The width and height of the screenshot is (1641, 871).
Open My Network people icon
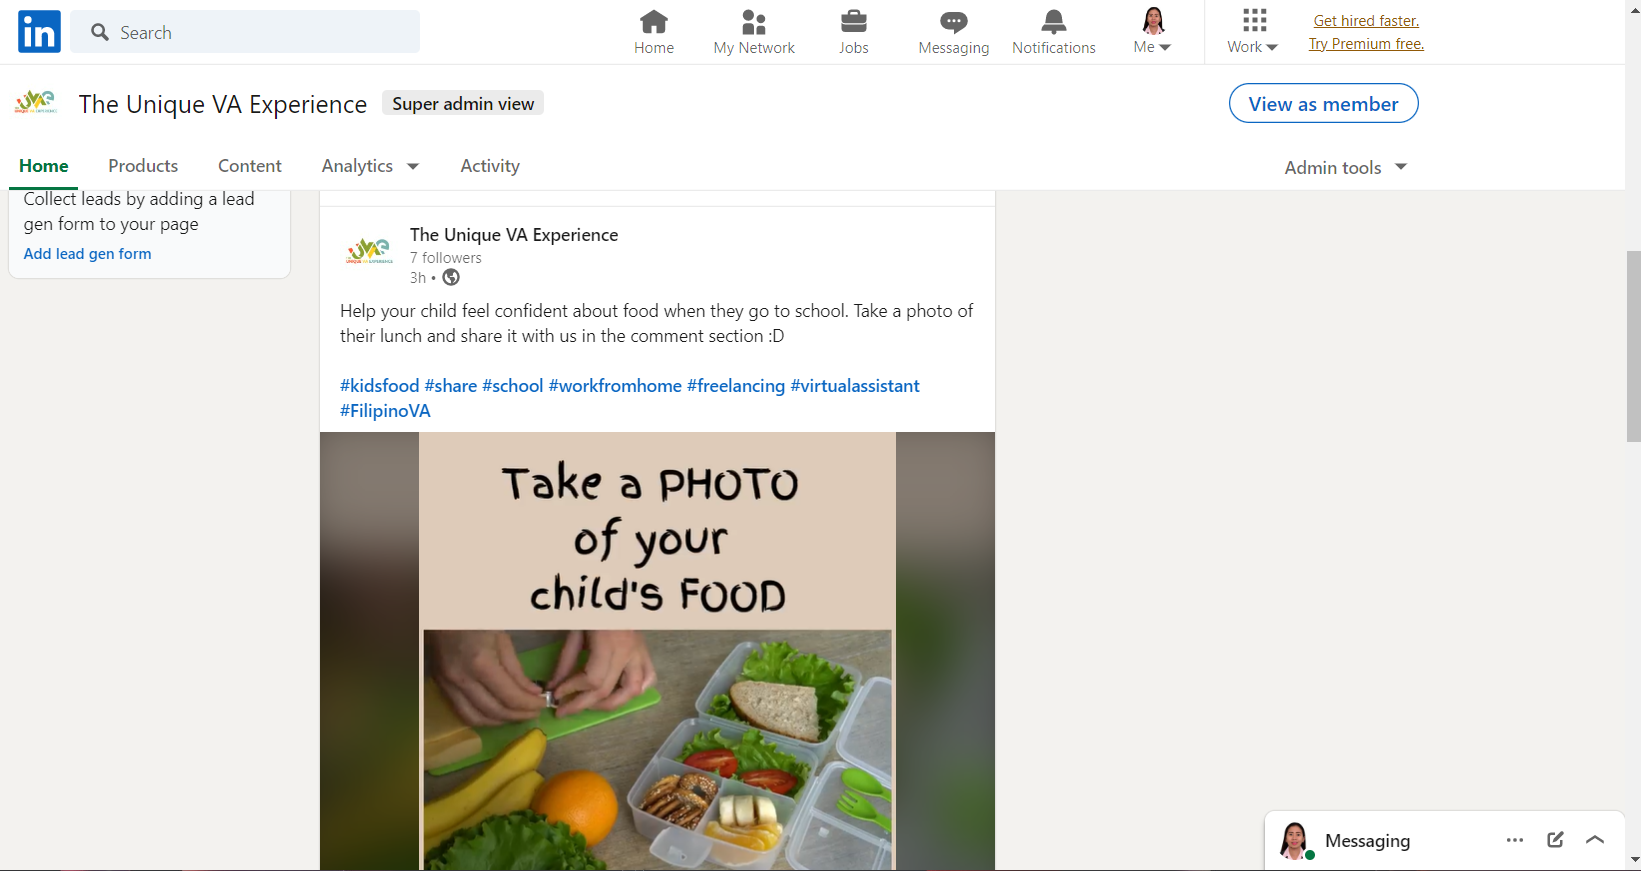[754, 21]
